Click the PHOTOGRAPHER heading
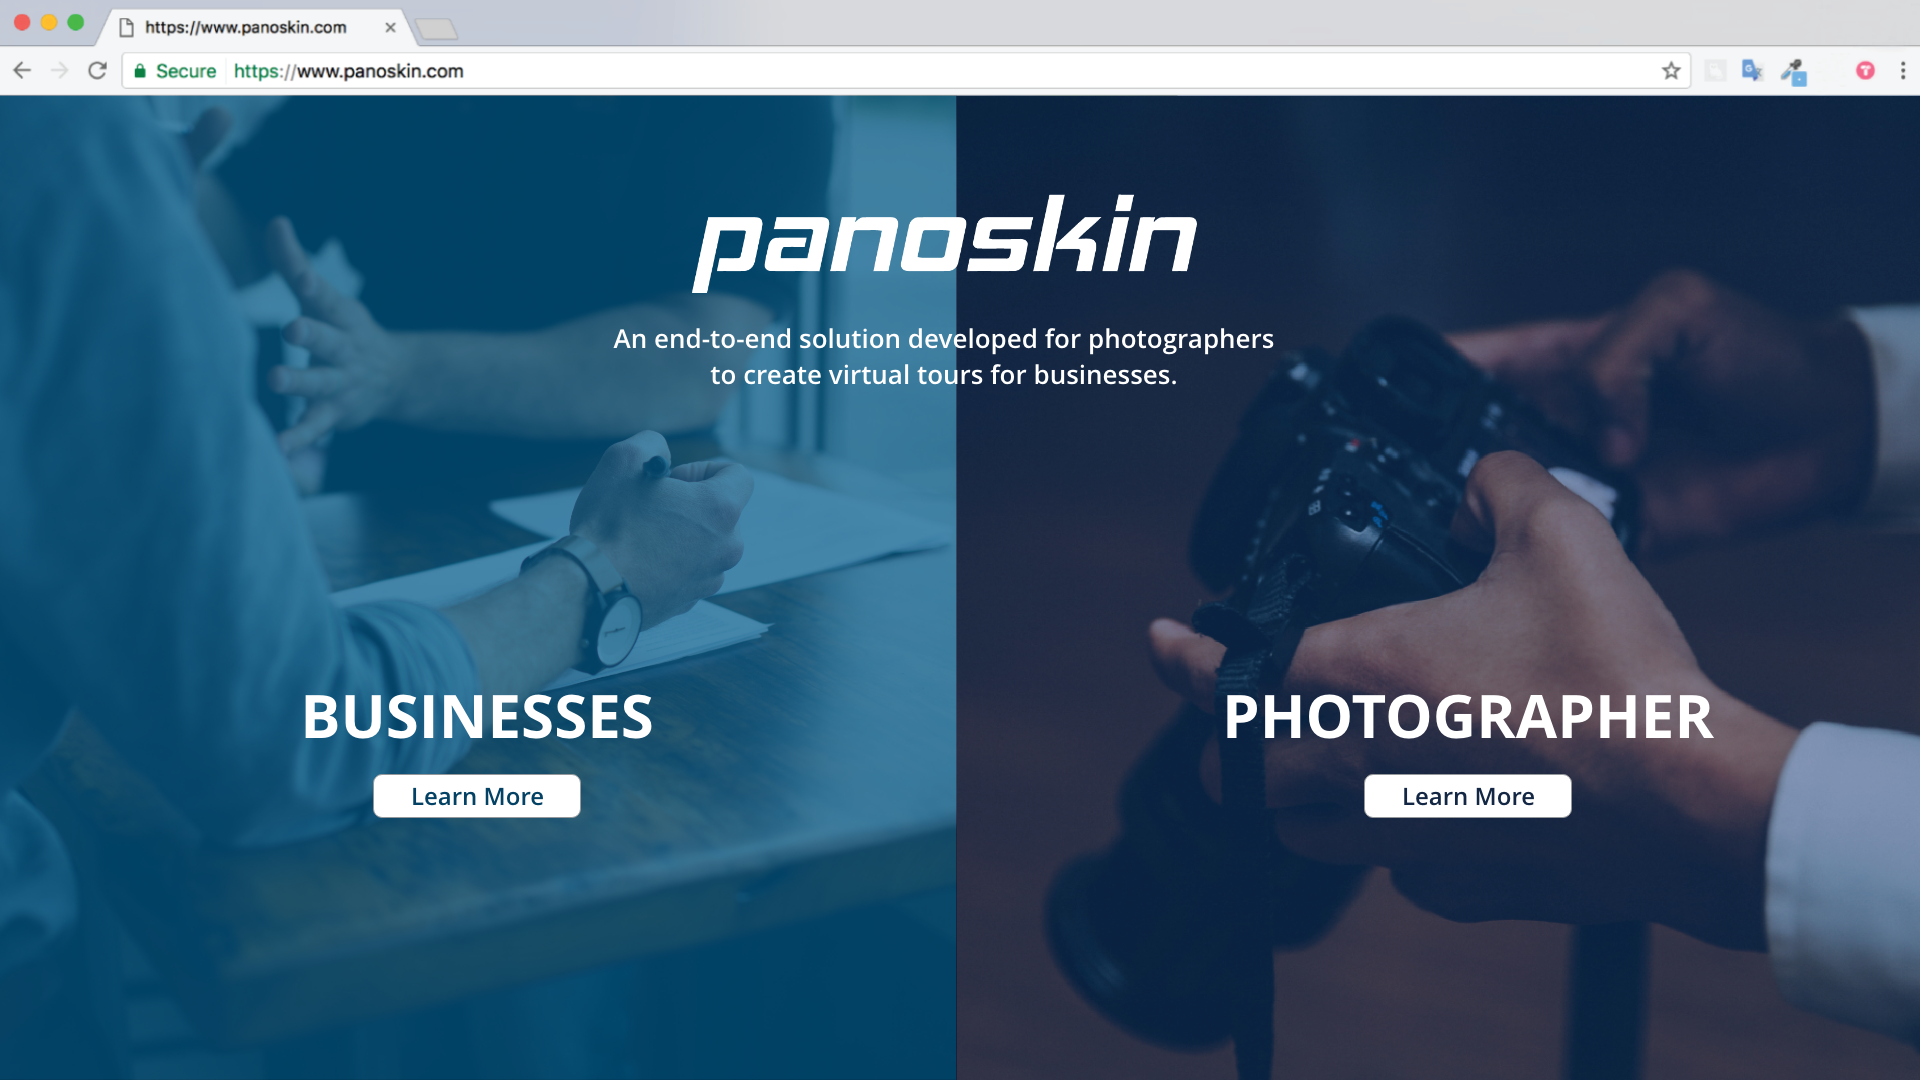This screenshot has width=1920, height=1080. click(x=1468, y=717)
